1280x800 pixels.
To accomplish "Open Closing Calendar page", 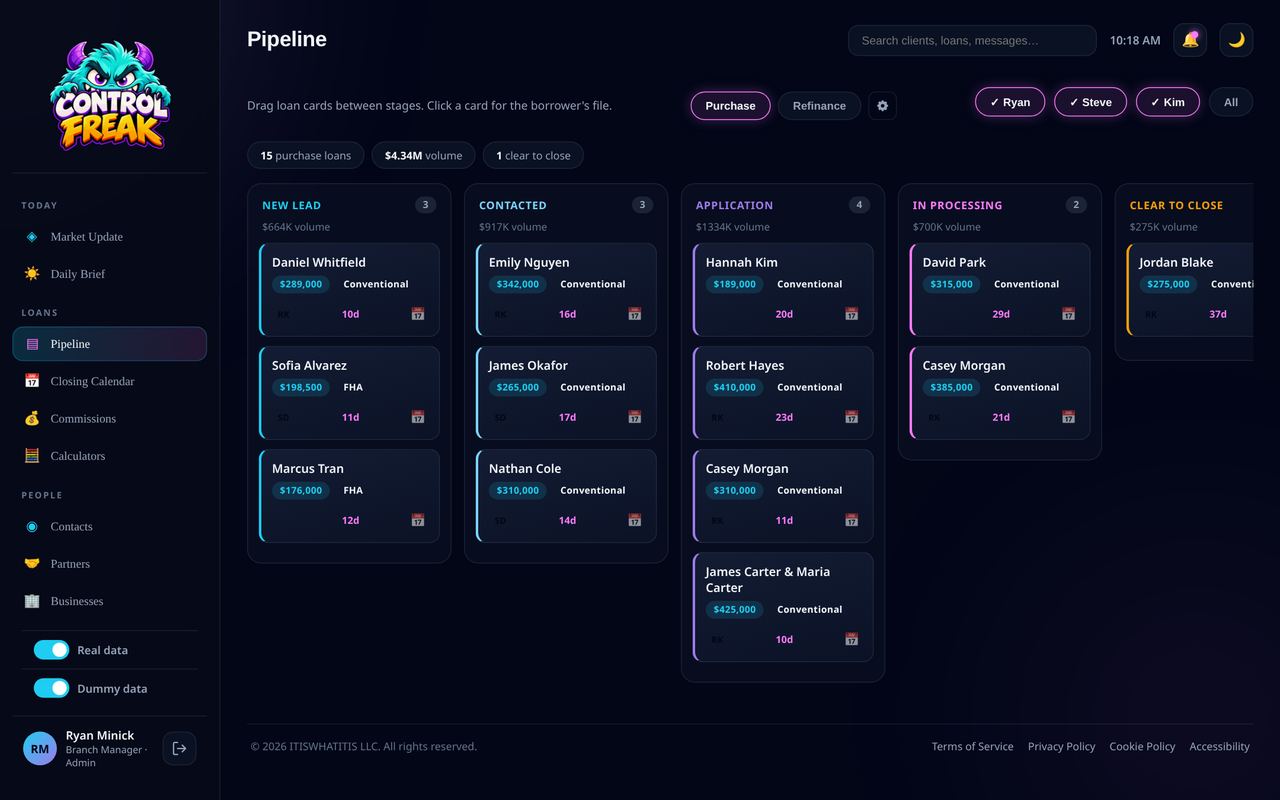I will coord(110,381).
